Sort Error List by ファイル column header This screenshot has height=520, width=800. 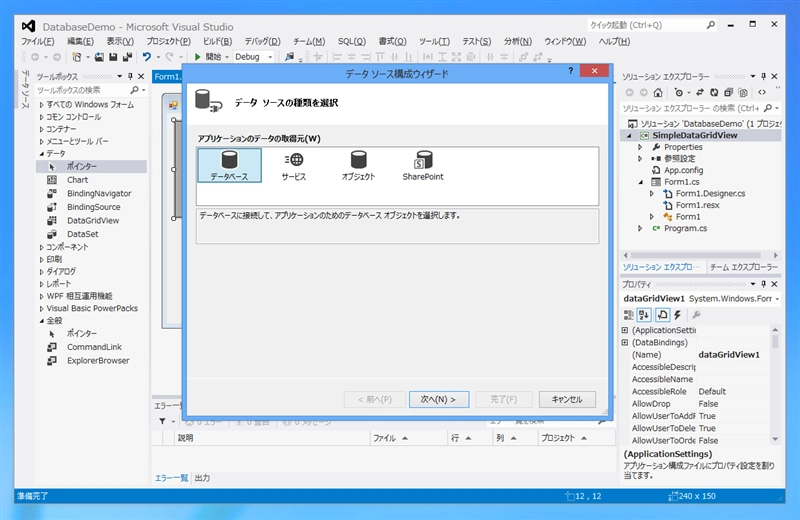click(408, 438)
